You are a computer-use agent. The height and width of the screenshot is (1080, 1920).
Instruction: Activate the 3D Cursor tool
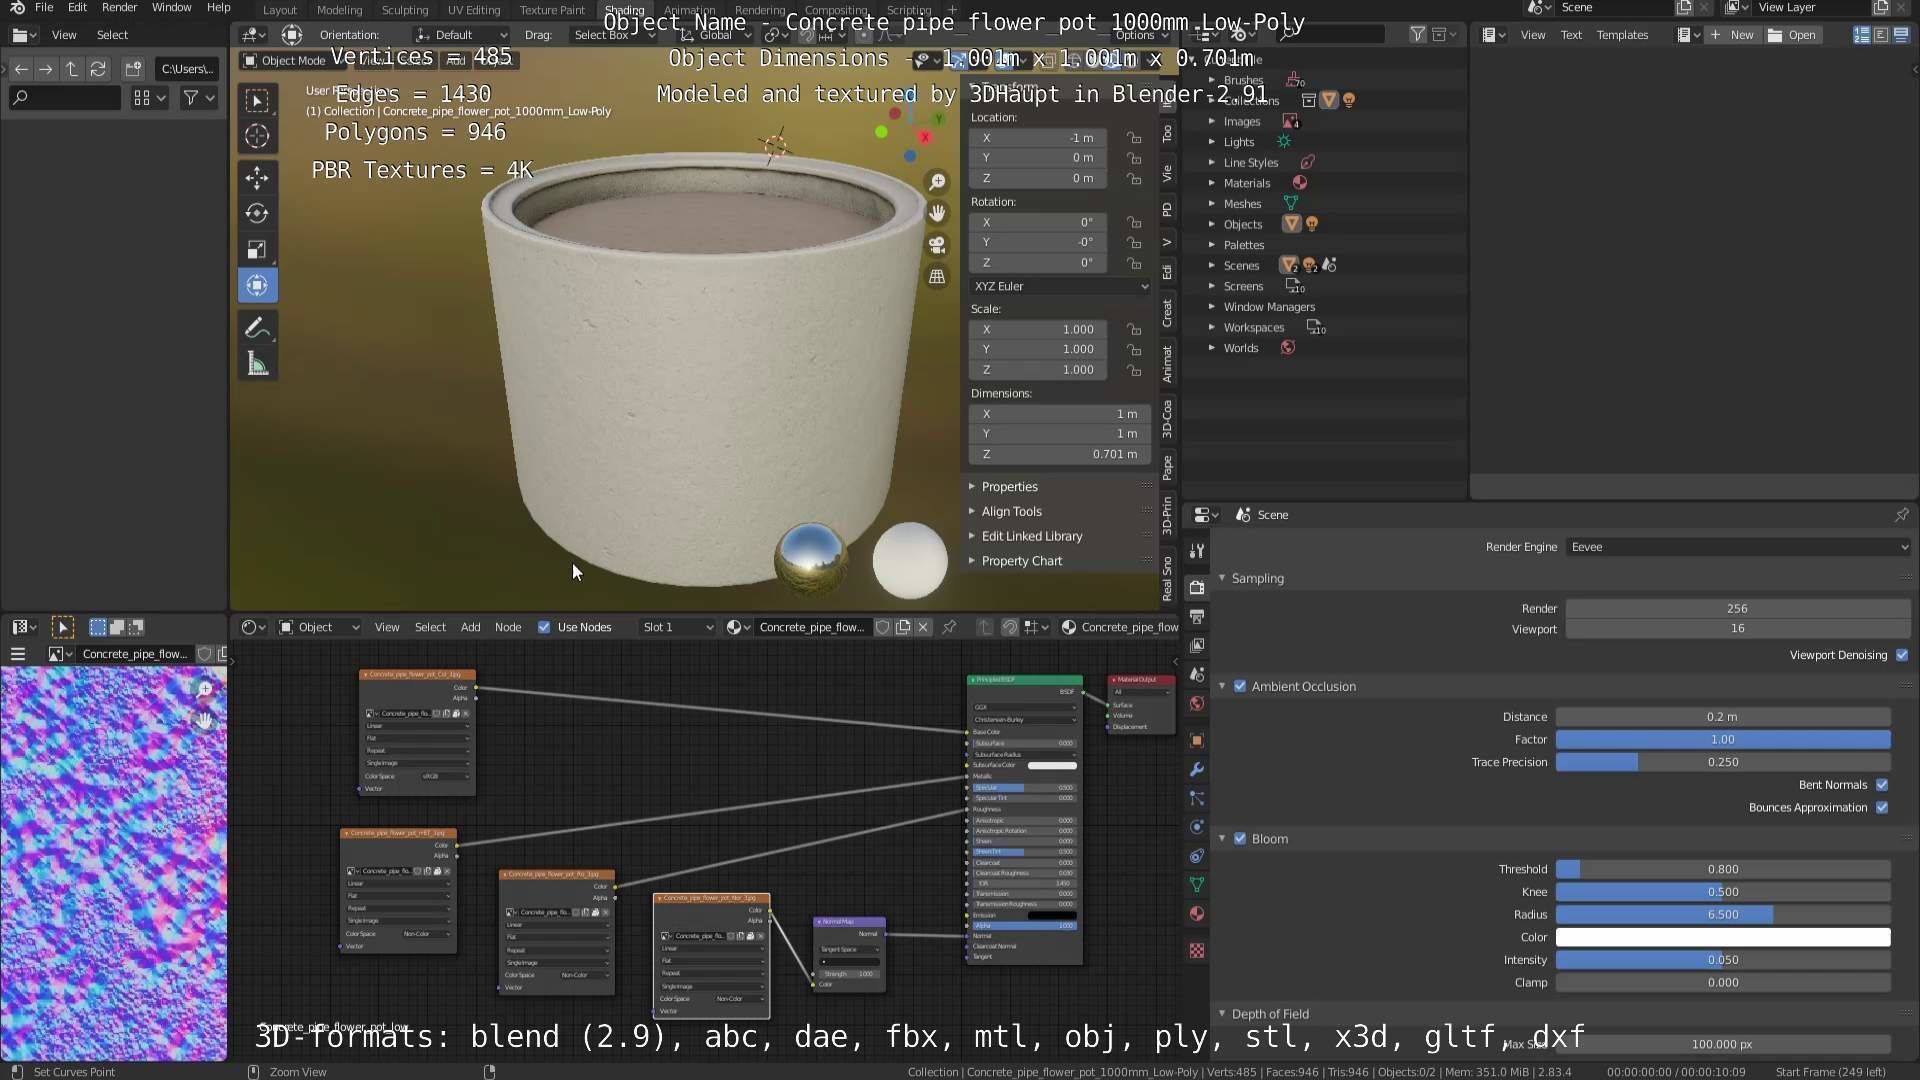[257, 136]
